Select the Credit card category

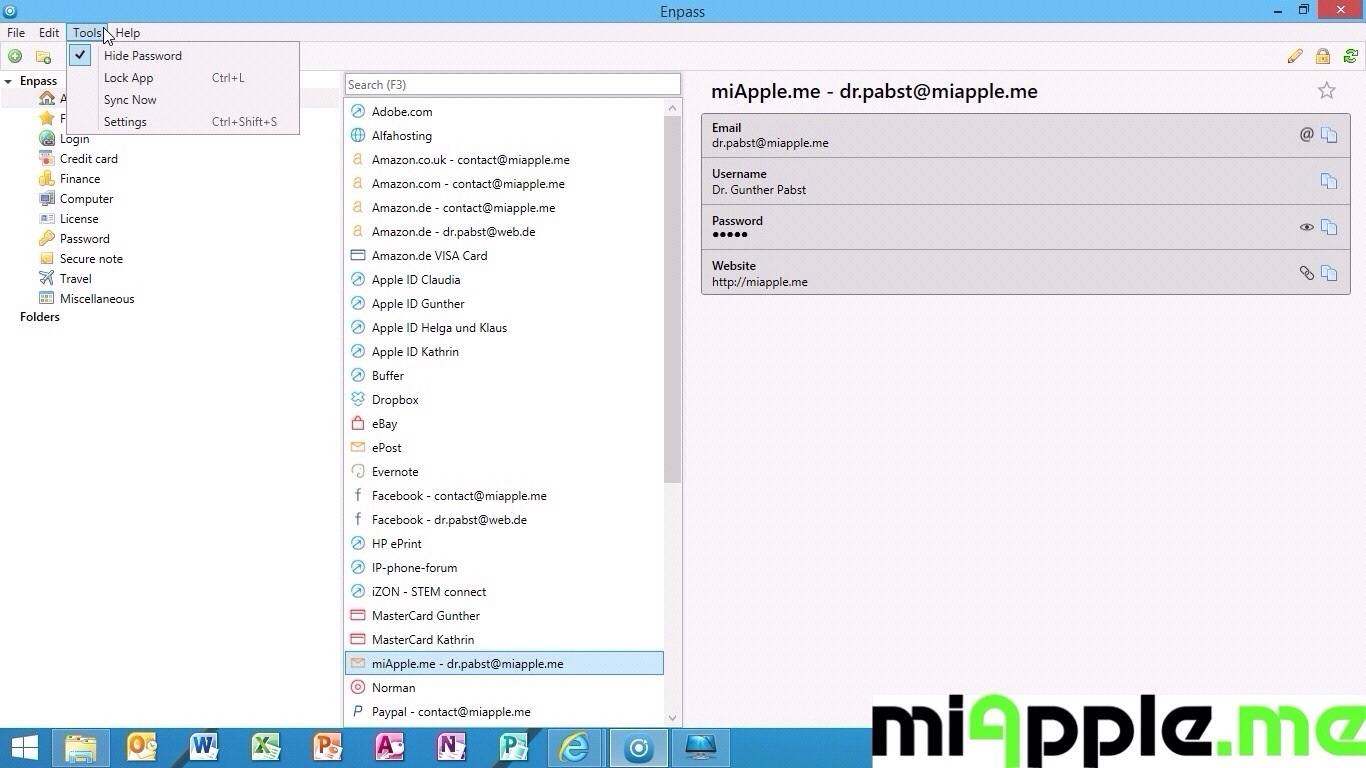88,159
